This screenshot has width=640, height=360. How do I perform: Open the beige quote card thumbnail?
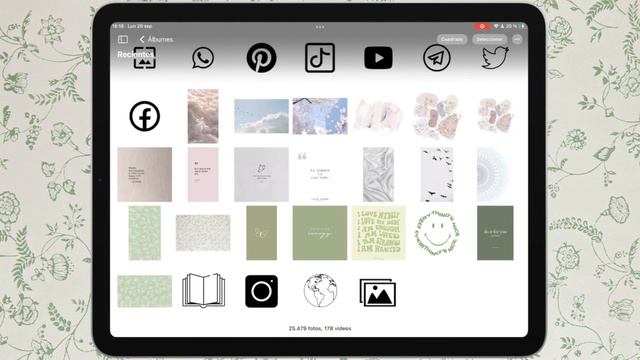pyautogui.click(x=144, y=175)
